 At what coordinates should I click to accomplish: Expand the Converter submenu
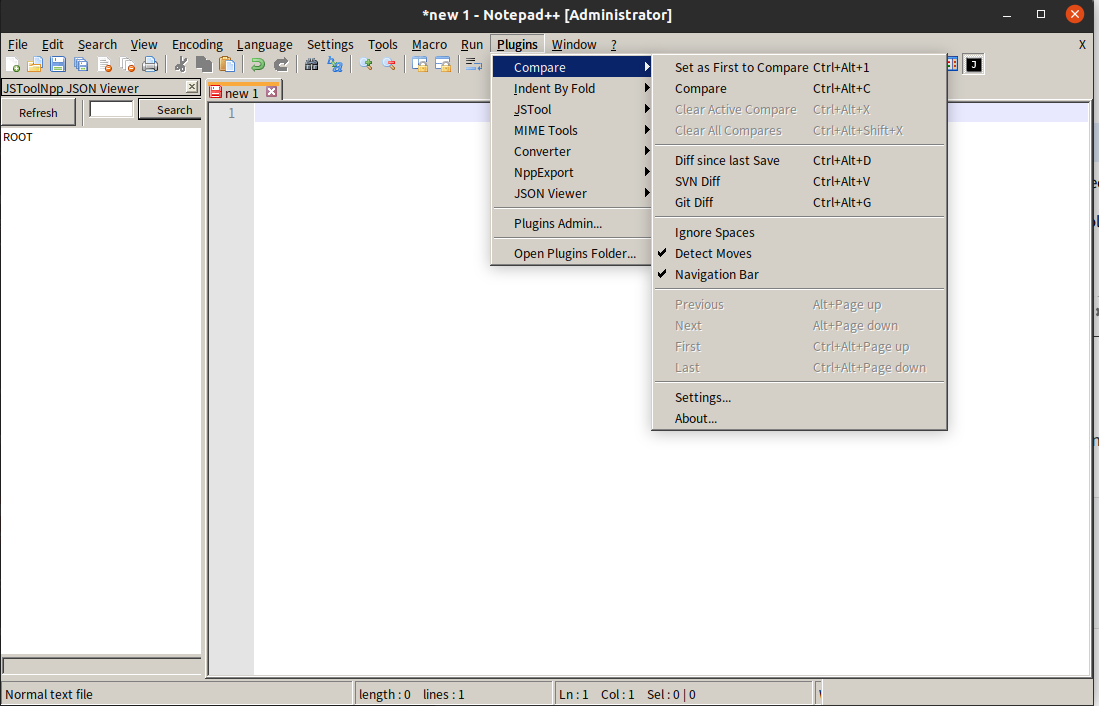[572, 151]
